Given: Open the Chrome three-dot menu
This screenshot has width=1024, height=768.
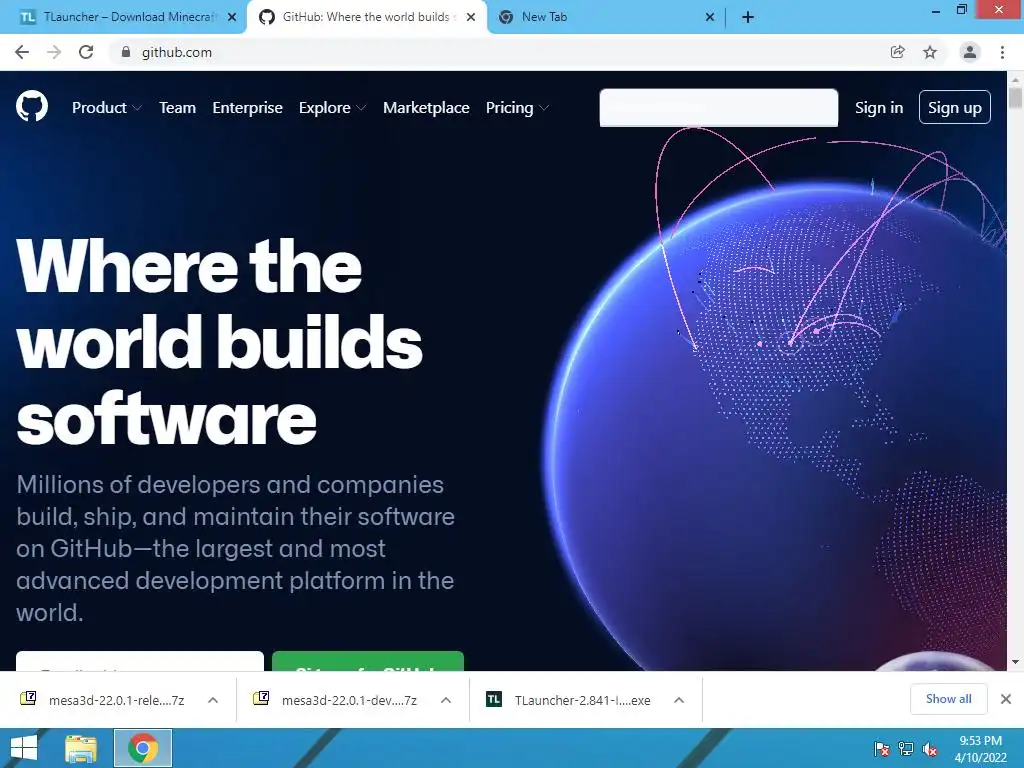Looking at the screenshot, I should [1002, 52].
